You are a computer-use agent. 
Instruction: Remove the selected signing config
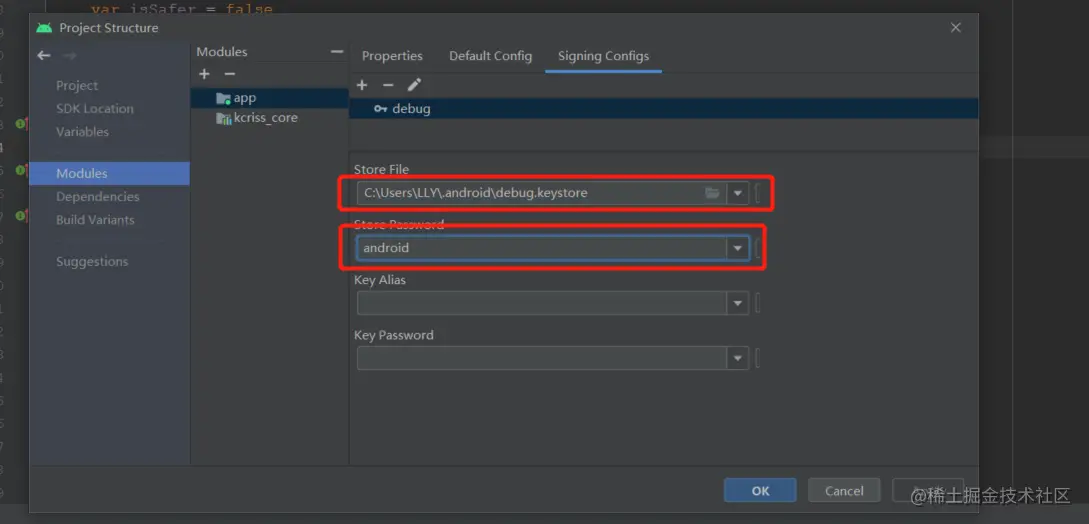[388, 85]
